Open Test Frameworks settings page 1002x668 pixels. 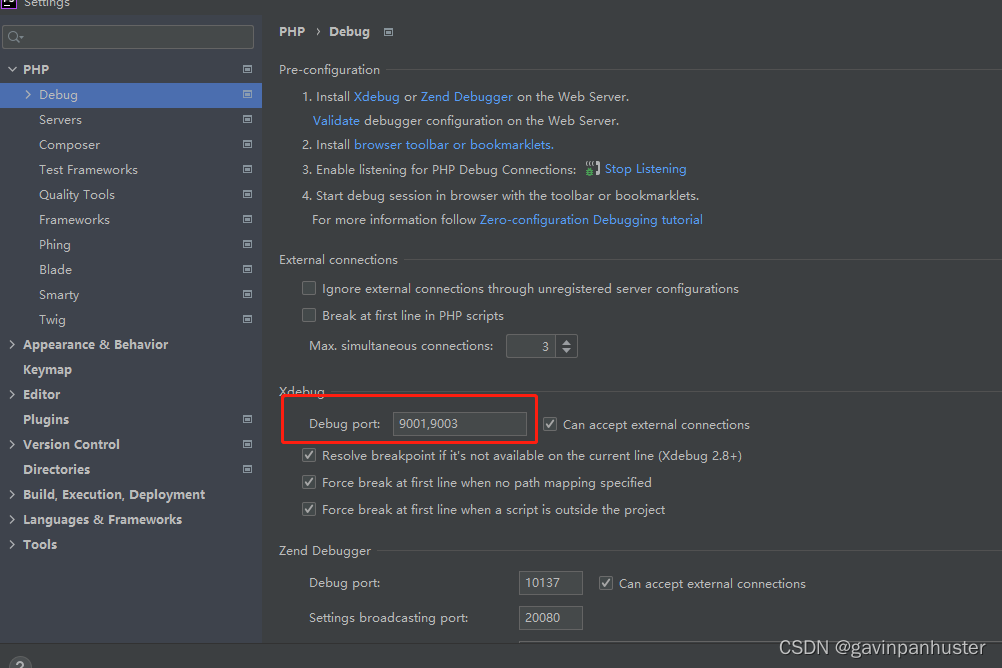(x=88, y=169)
